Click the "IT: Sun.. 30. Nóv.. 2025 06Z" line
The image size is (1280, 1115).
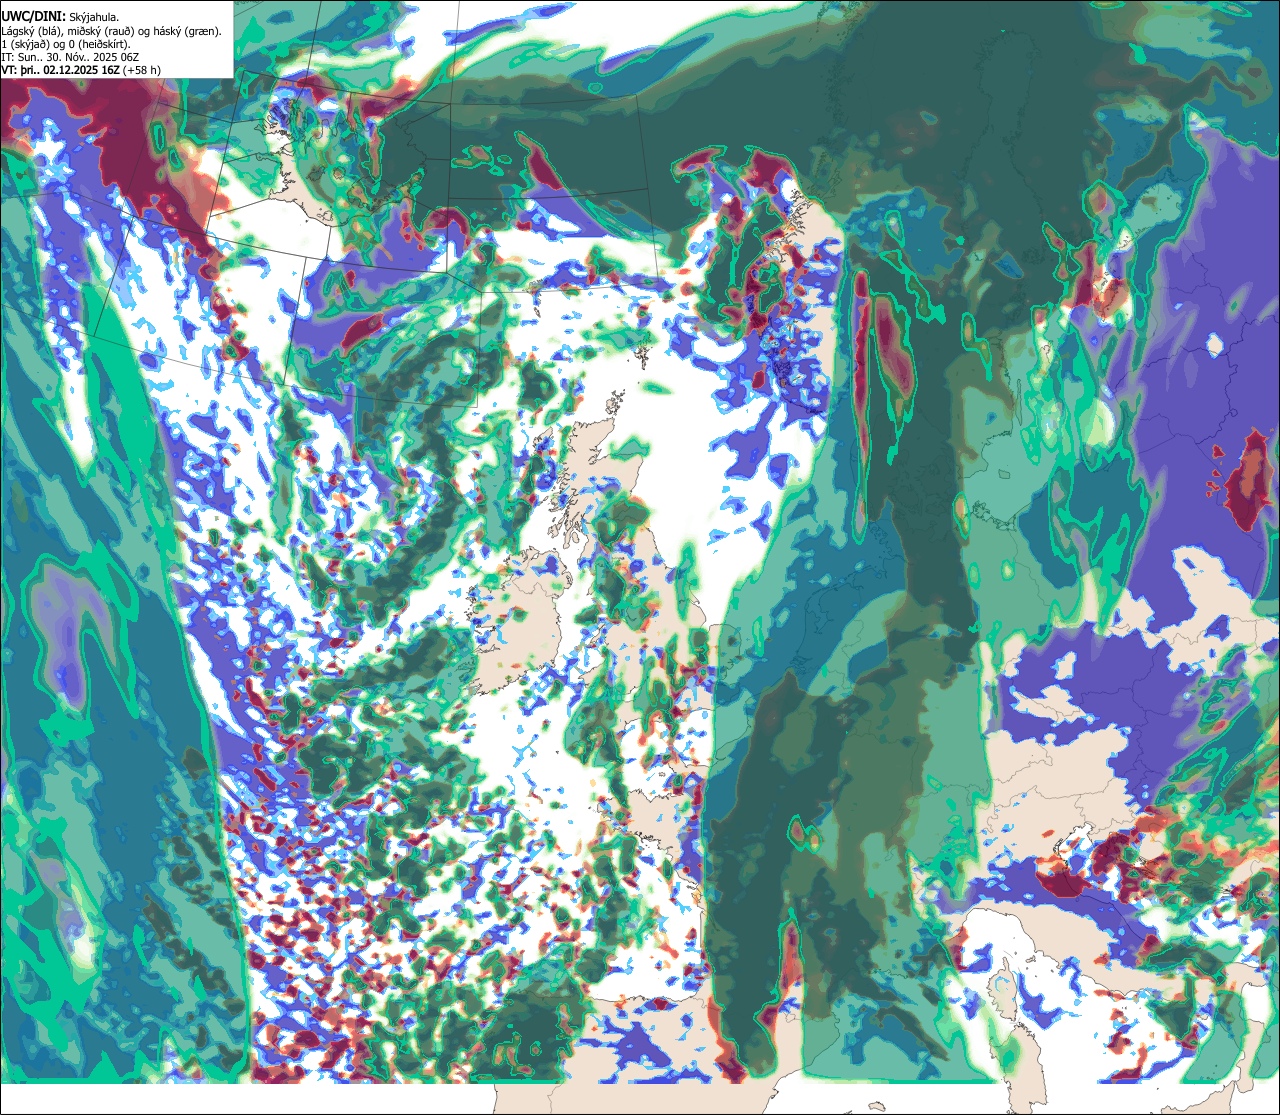[x=70, y=57]
